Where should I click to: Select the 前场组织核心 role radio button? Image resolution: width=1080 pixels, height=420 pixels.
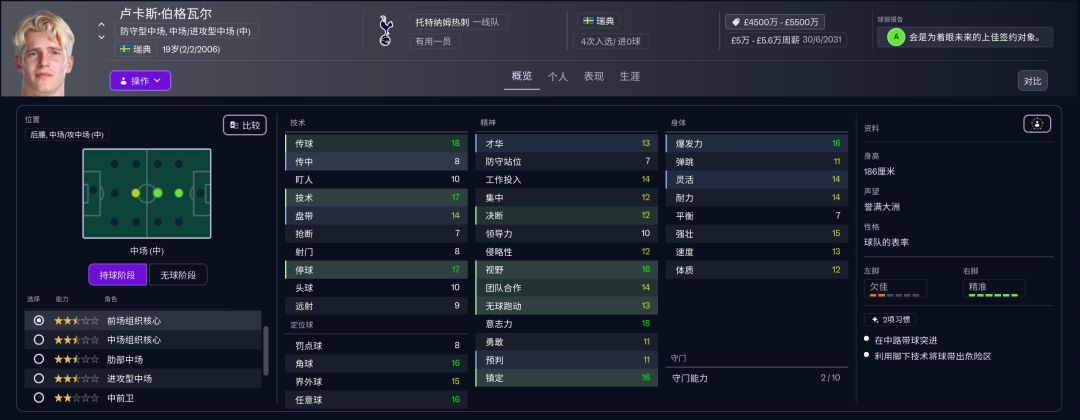tap(39, 321)
